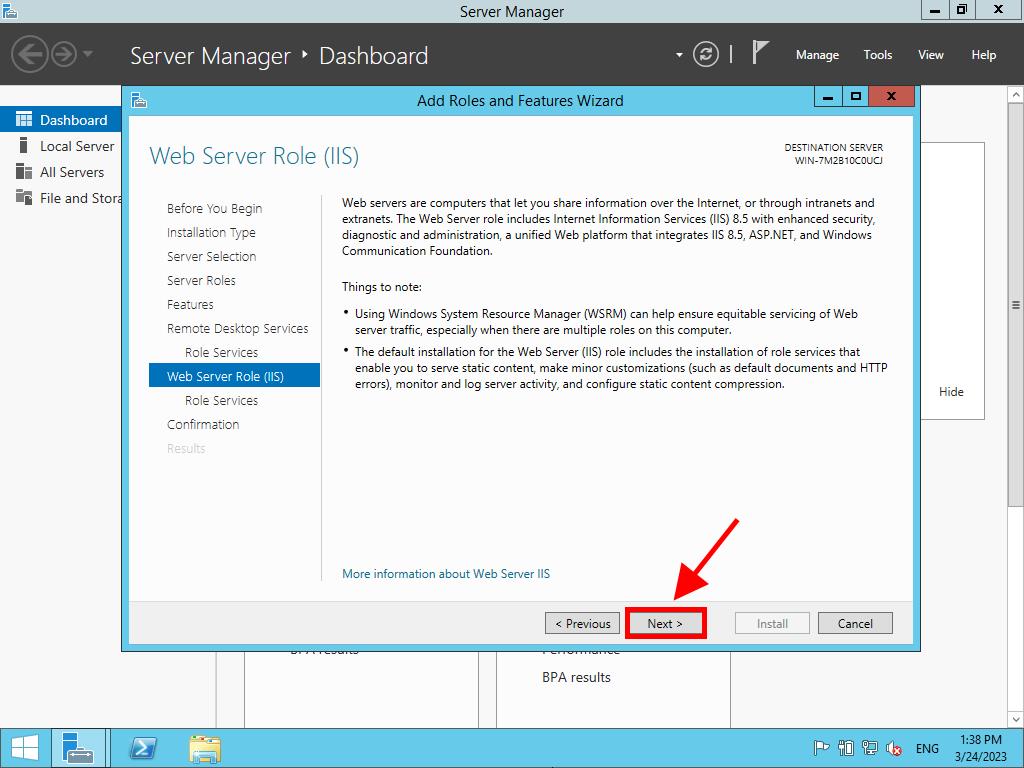The width and height of the screenshot is (1024, 768).
Task: Click the network tray icon
Action: (x=870, y=748)
